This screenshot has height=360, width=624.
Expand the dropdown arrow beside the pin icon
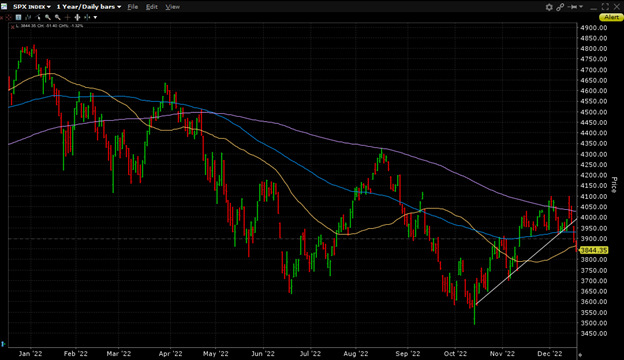tap(581, 6)
